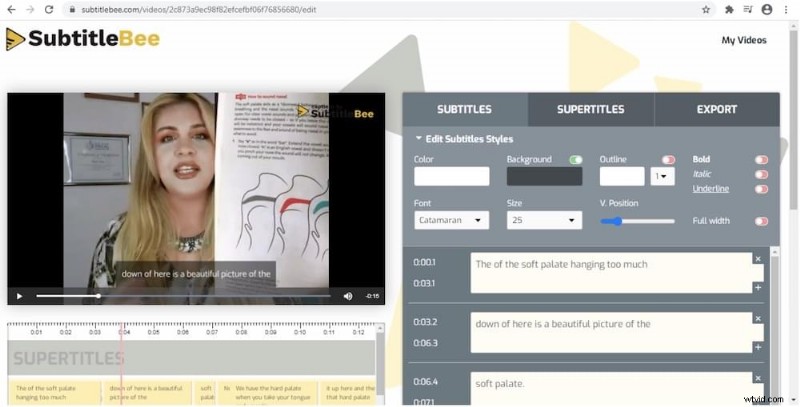Switch to the SUPERTITLES tab
Screen dimensions: 800x407
coord(591,109)
